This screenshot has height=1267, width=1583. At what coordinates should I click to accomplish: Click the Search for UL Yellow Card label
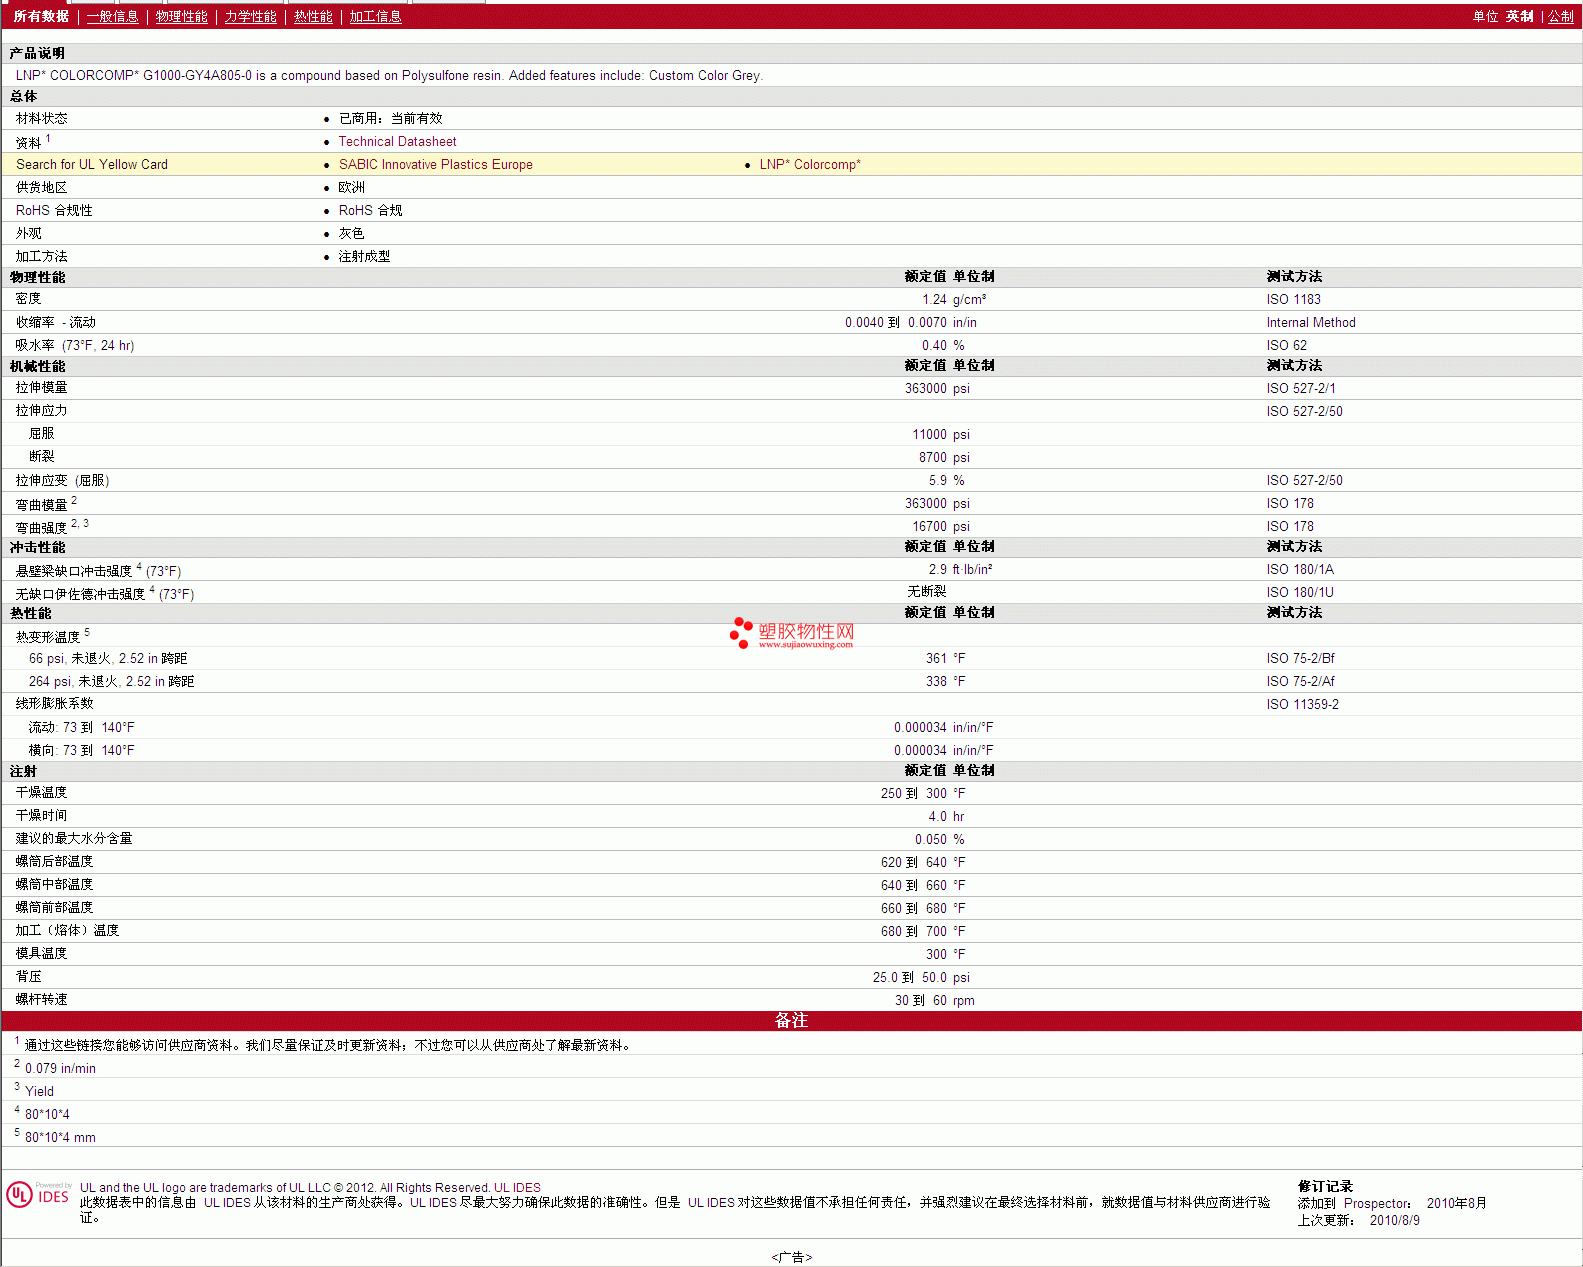tap(92, 165)
